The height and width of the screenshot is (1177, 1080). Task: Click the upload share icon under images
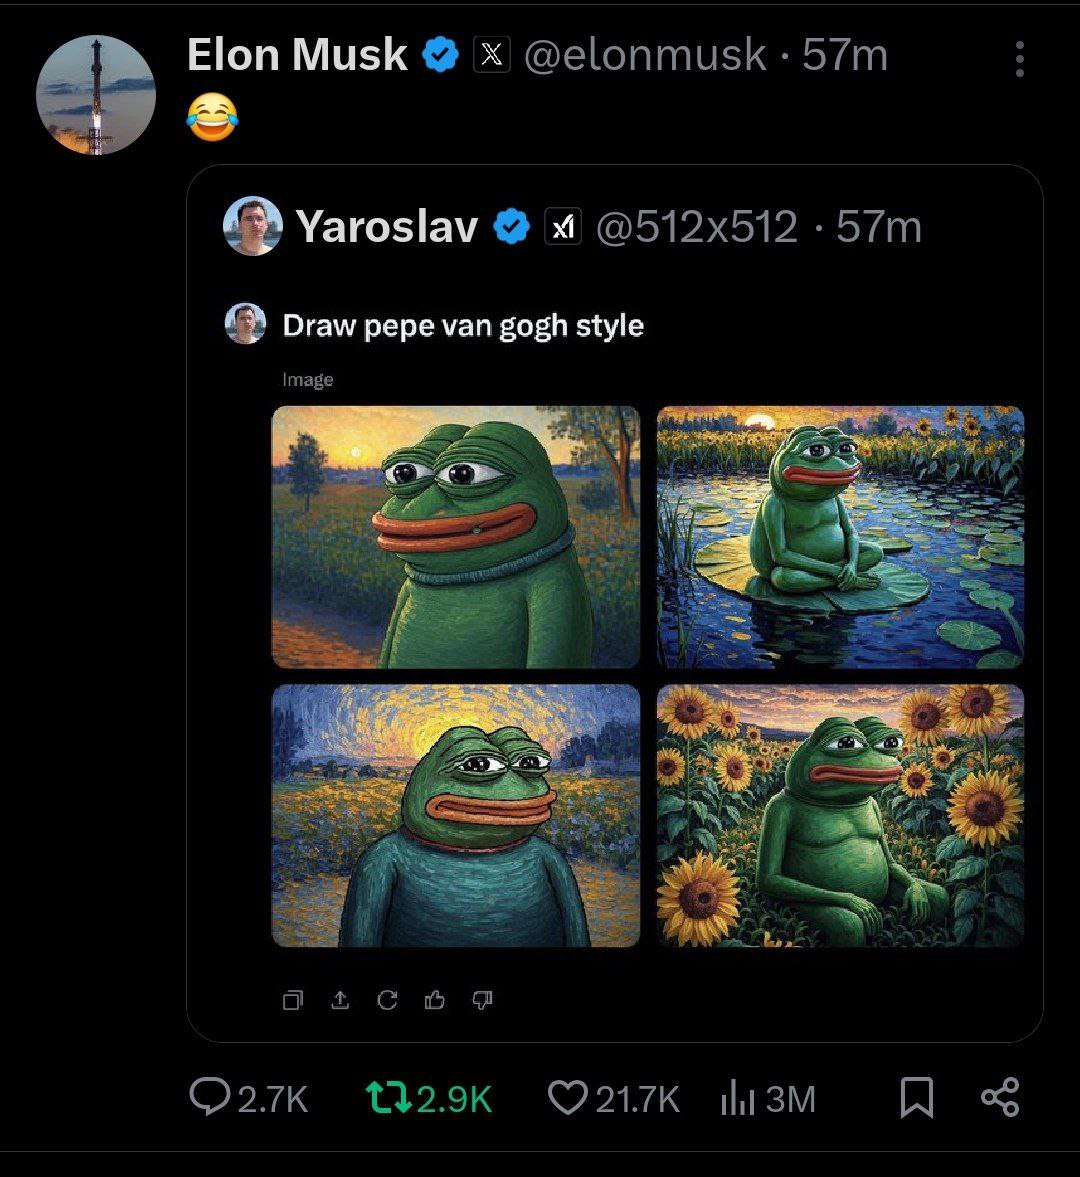tap(340, 1000)
